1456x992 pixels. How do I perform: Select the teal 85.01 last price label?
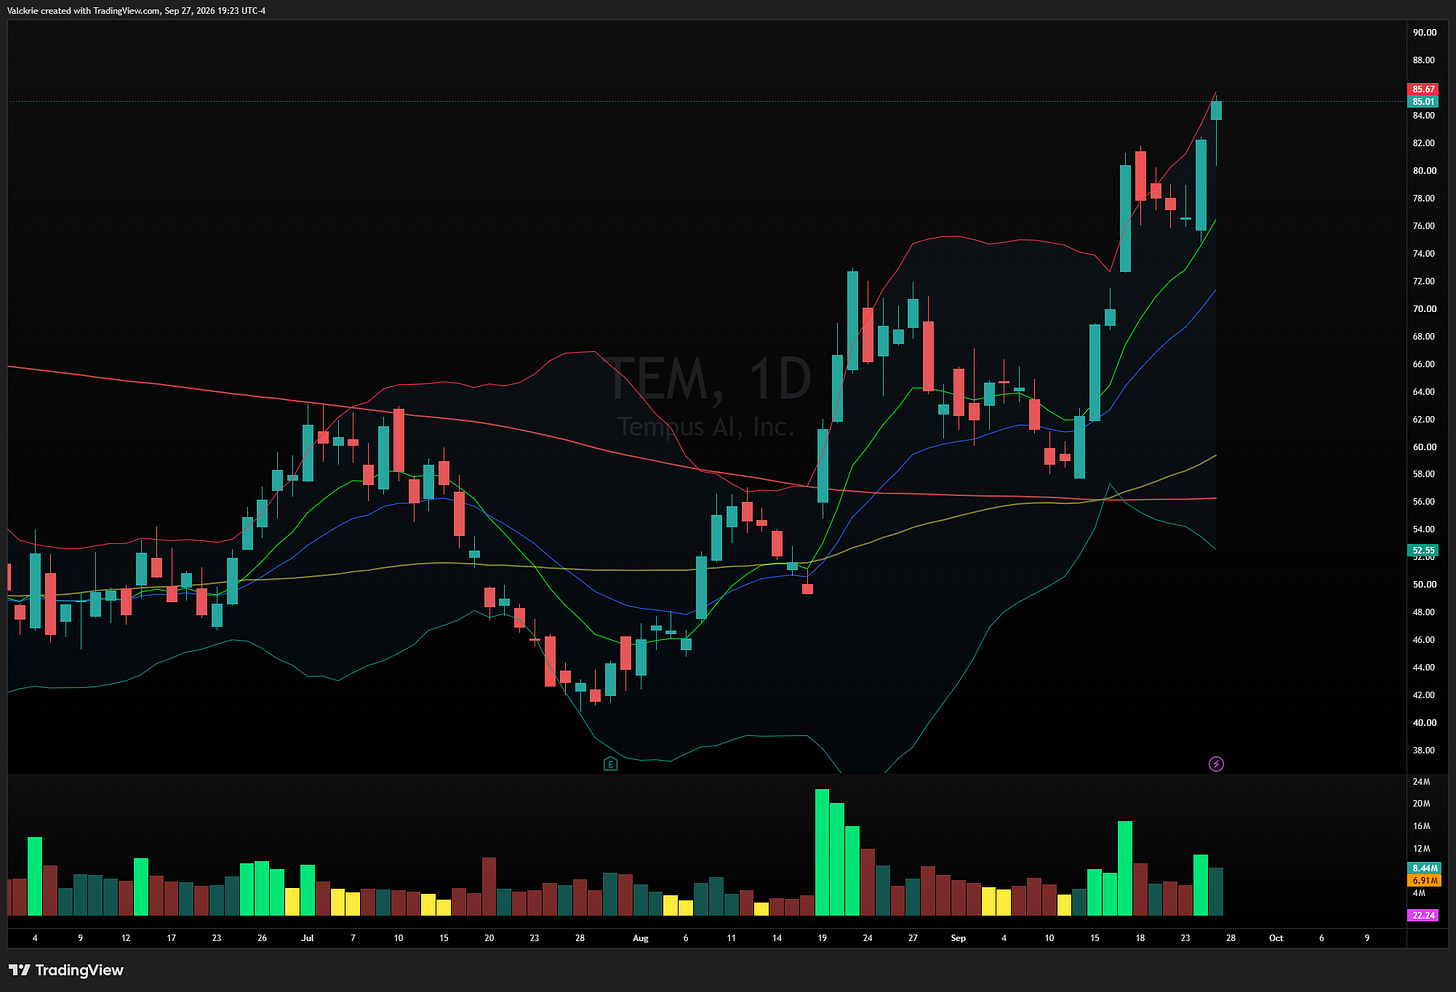(1424, 101)
